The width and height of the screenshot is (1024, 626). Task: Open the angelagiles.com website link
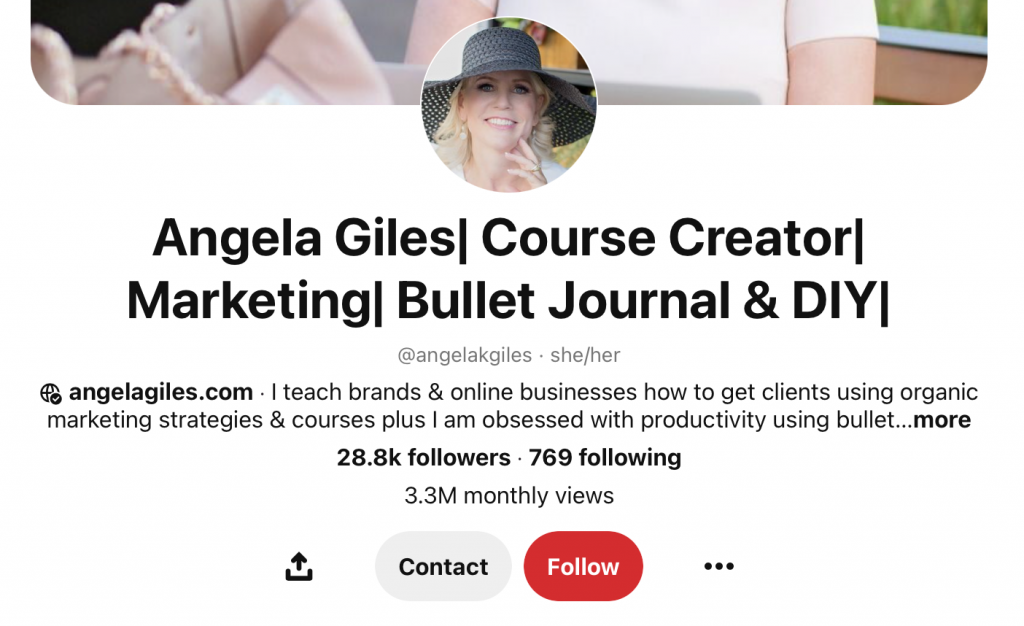(161, 392)
